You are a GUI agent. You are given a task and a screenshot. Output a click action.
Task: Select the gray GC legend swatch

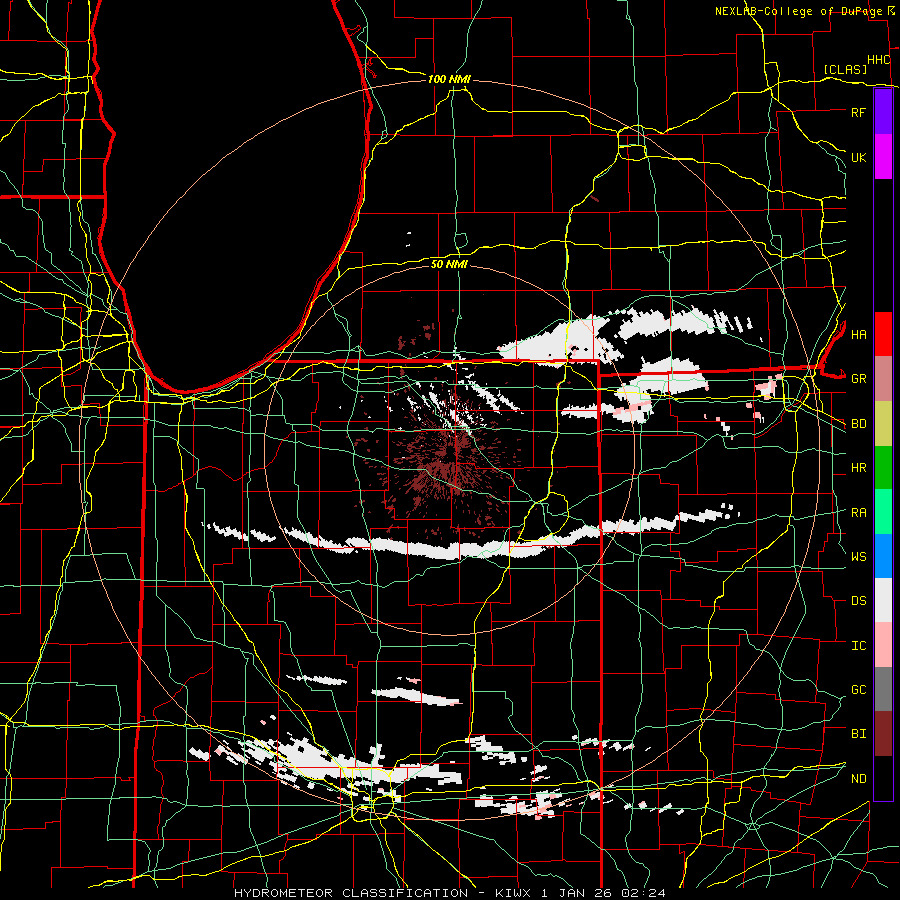pyautogui.click(x=883, y=689)
